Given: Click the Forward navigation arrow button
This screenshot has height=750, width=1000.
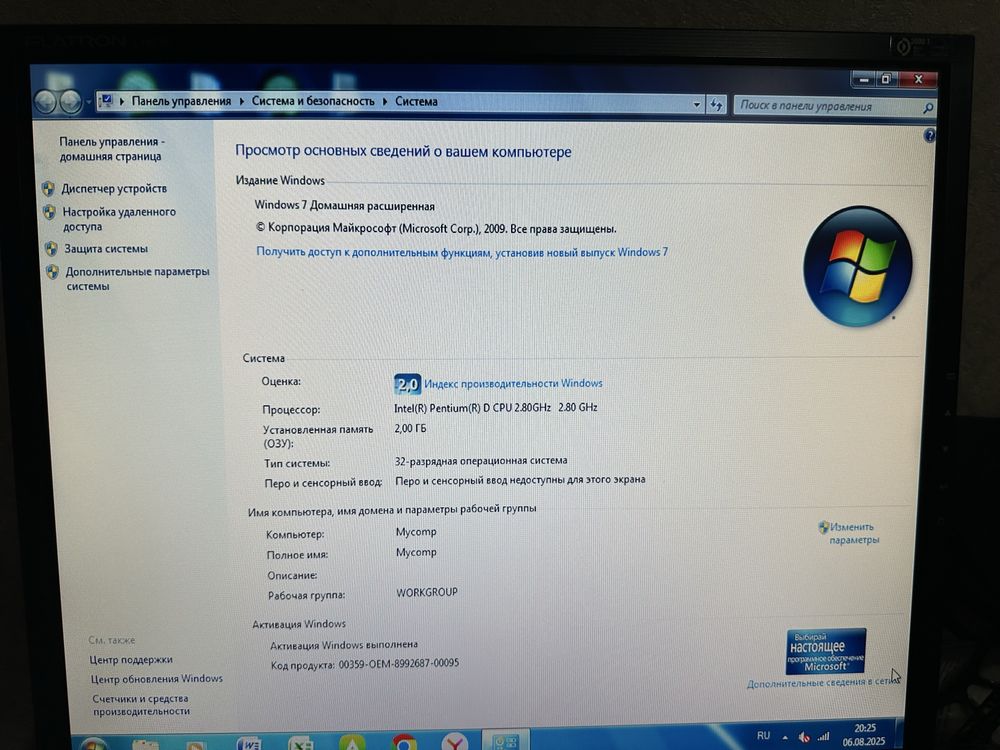Looking at the screenshot, I should 70,102.
